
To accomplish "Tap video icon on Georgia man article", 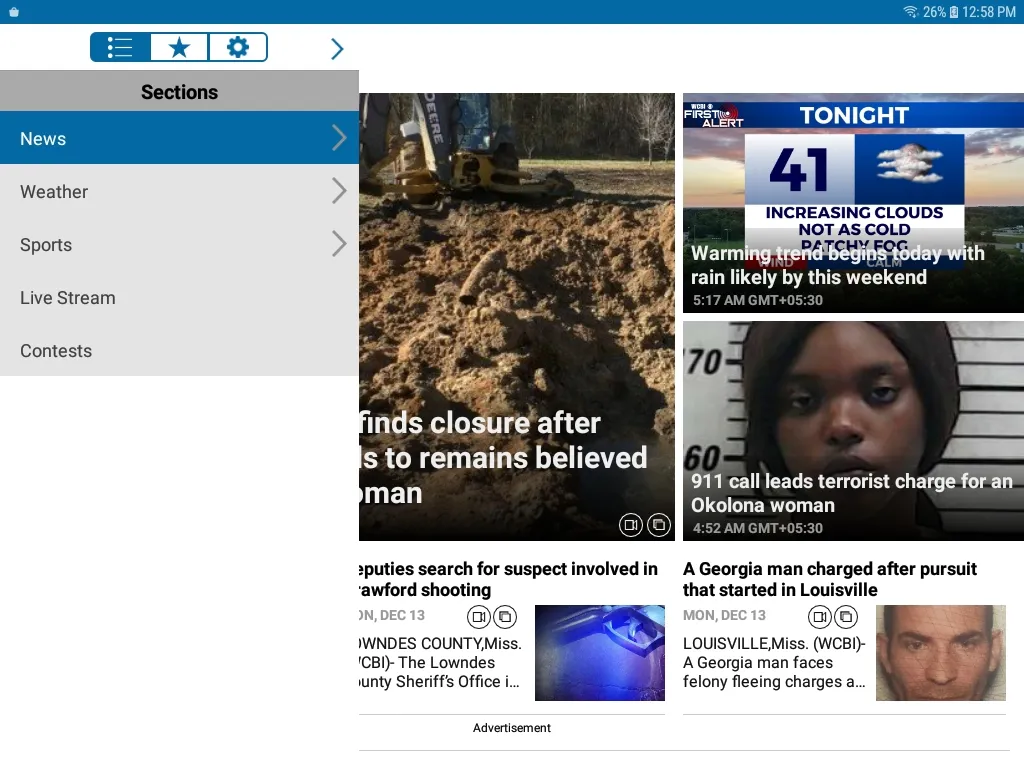I will pos(820,616).
